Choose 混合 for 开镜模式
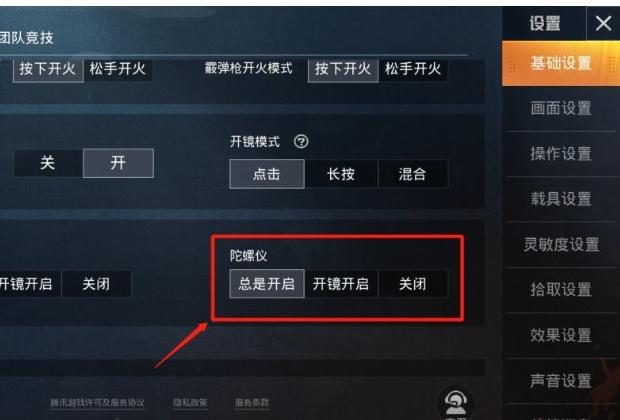 [413, 174]
